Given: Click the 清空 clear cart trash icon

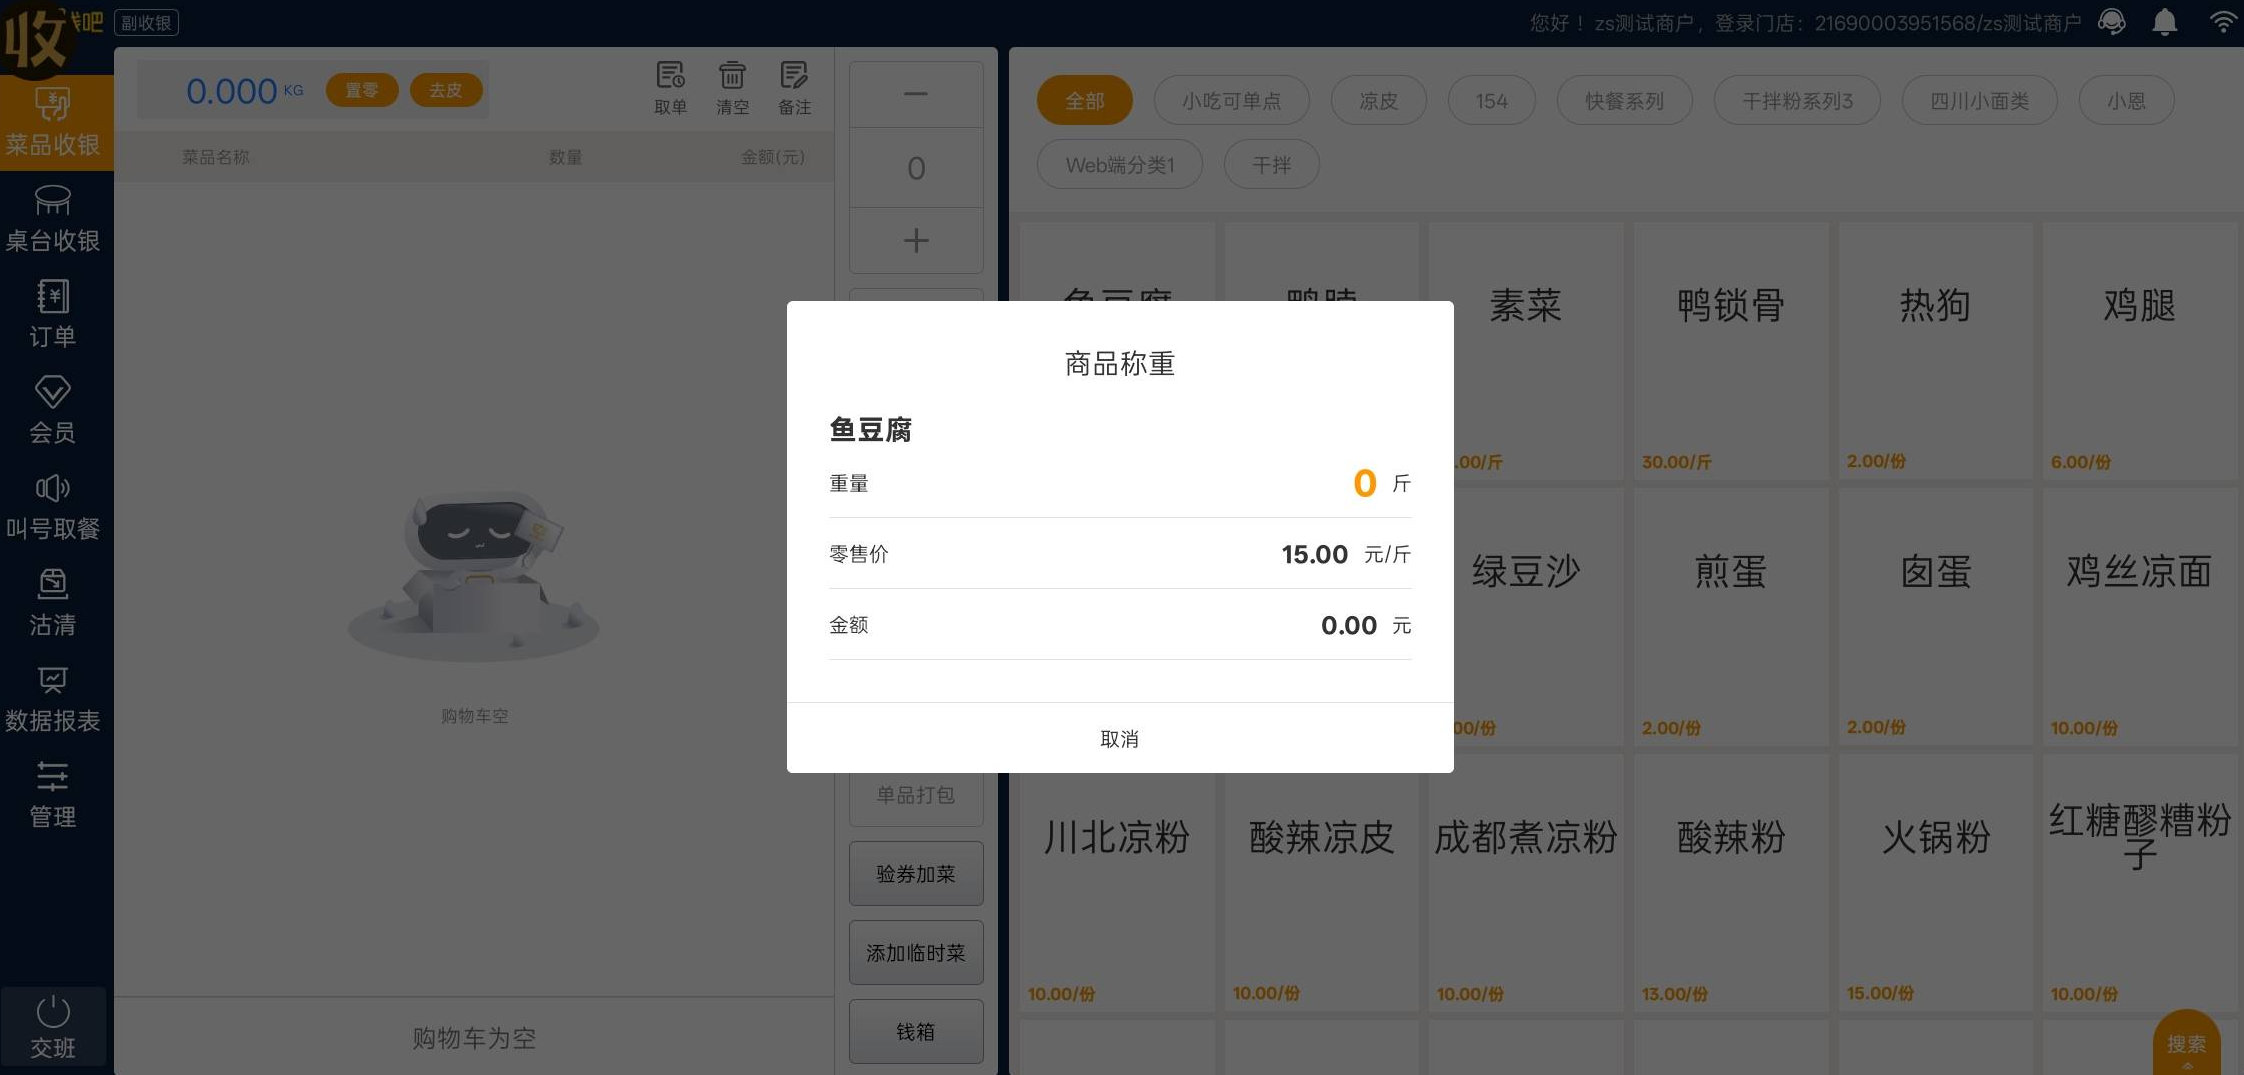Looking at the screenshot, I should pos(732,88).
